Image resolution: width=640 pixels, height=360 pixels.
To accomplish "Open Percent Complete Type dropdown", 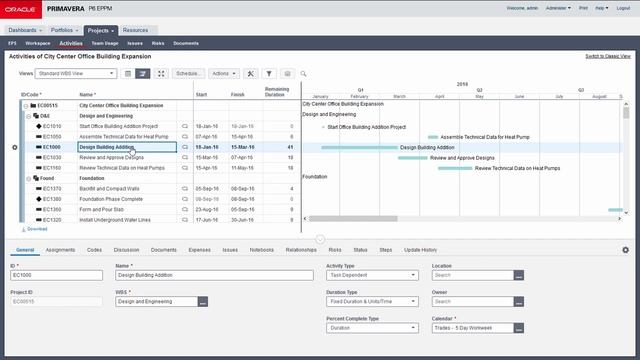I will [372, 328].
